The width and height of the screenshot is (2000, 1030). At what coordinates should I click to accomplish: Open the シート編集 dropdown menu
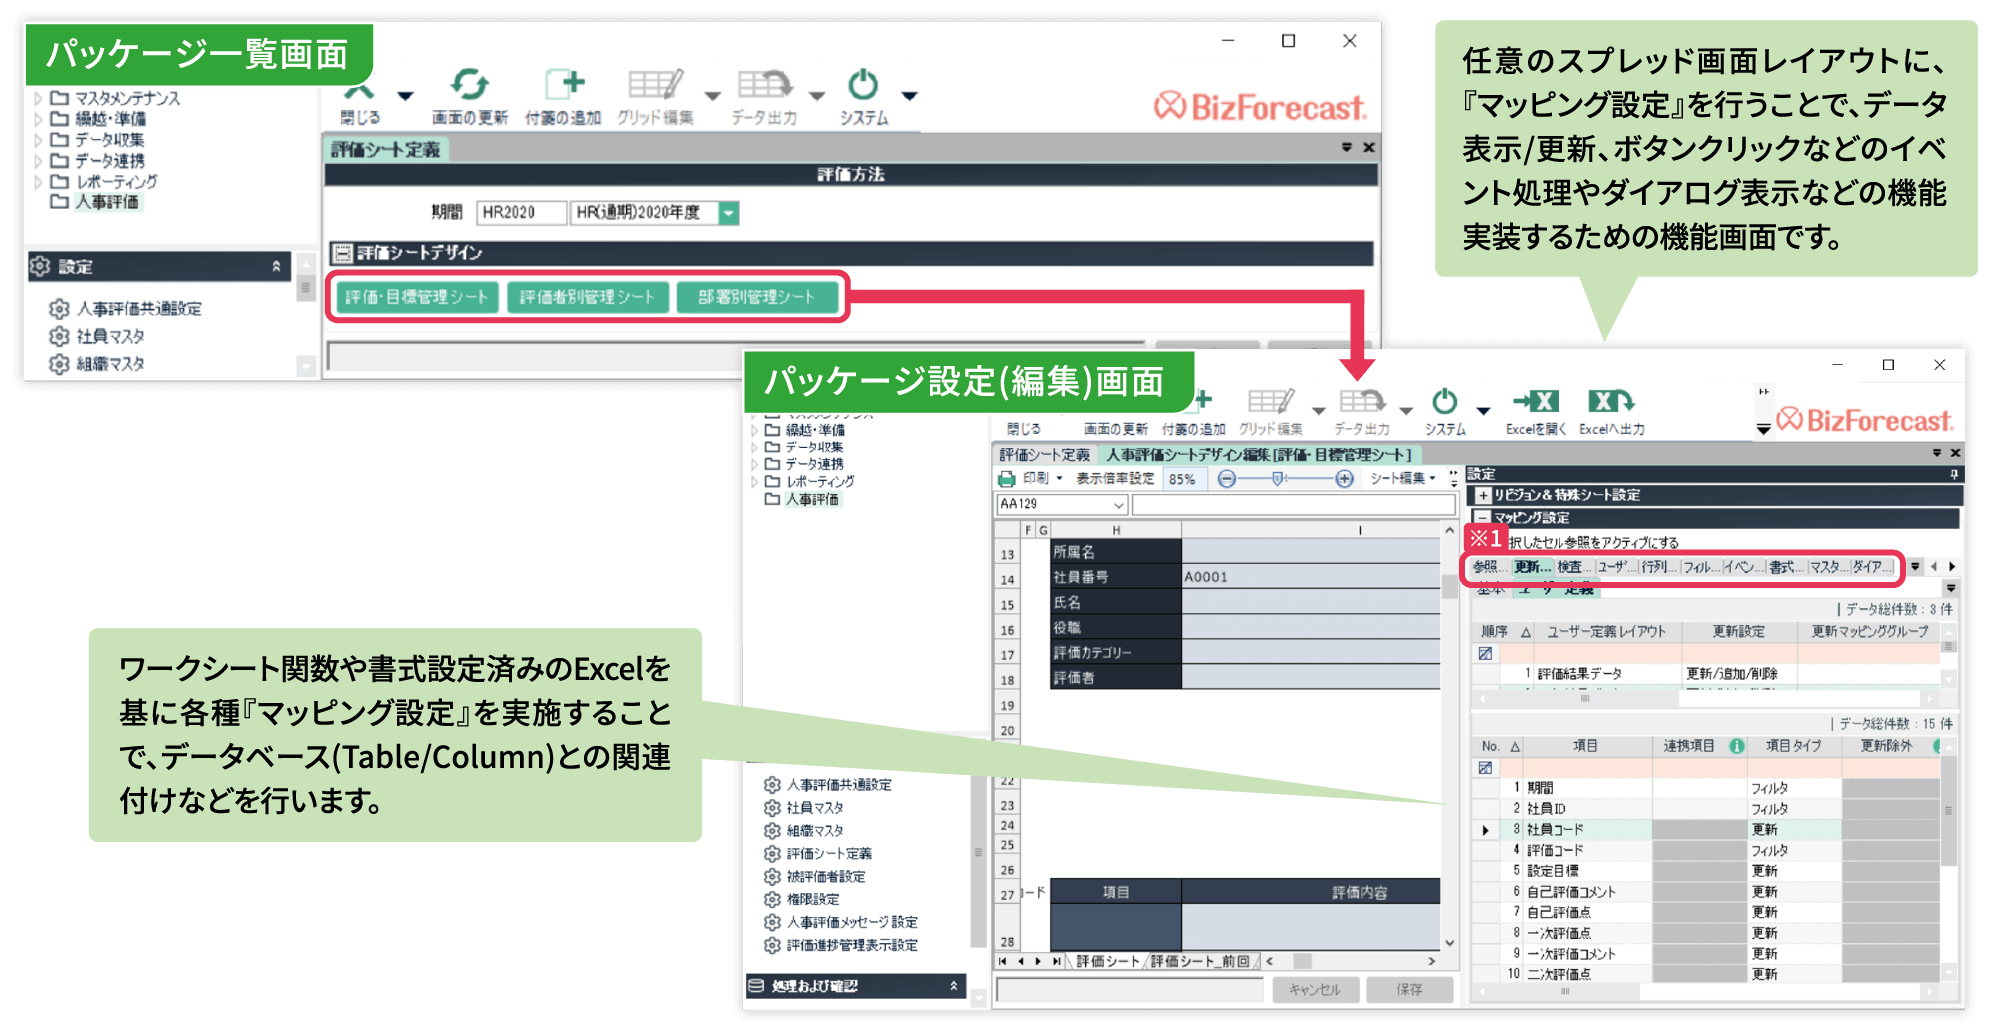[x=1404, y=479]
